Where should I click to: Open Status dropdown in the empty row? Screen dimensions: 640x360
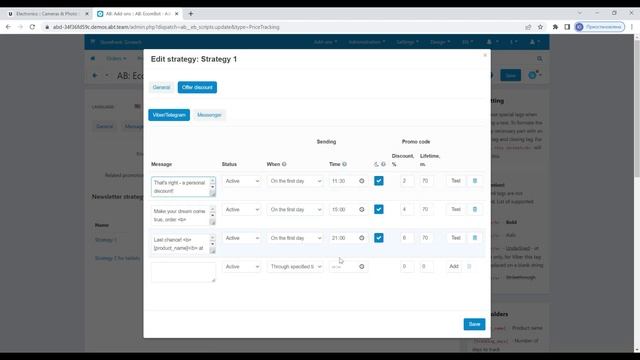(x=242, y=267)
